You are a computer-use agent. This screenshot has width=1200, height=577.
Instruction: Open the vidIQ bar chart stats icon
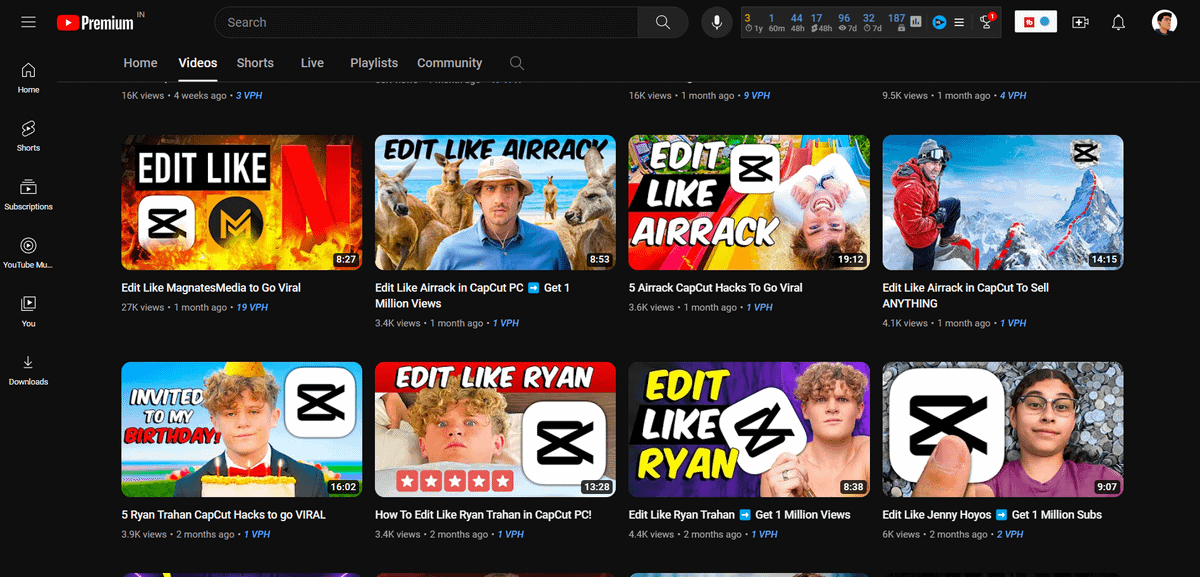(916, 22)
